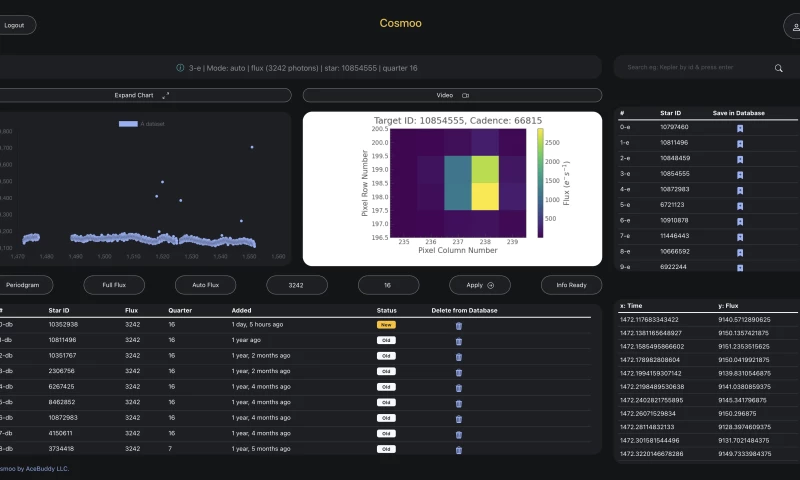Click the search magnifier icon
The image size is (800, 480).
(779, 68)
